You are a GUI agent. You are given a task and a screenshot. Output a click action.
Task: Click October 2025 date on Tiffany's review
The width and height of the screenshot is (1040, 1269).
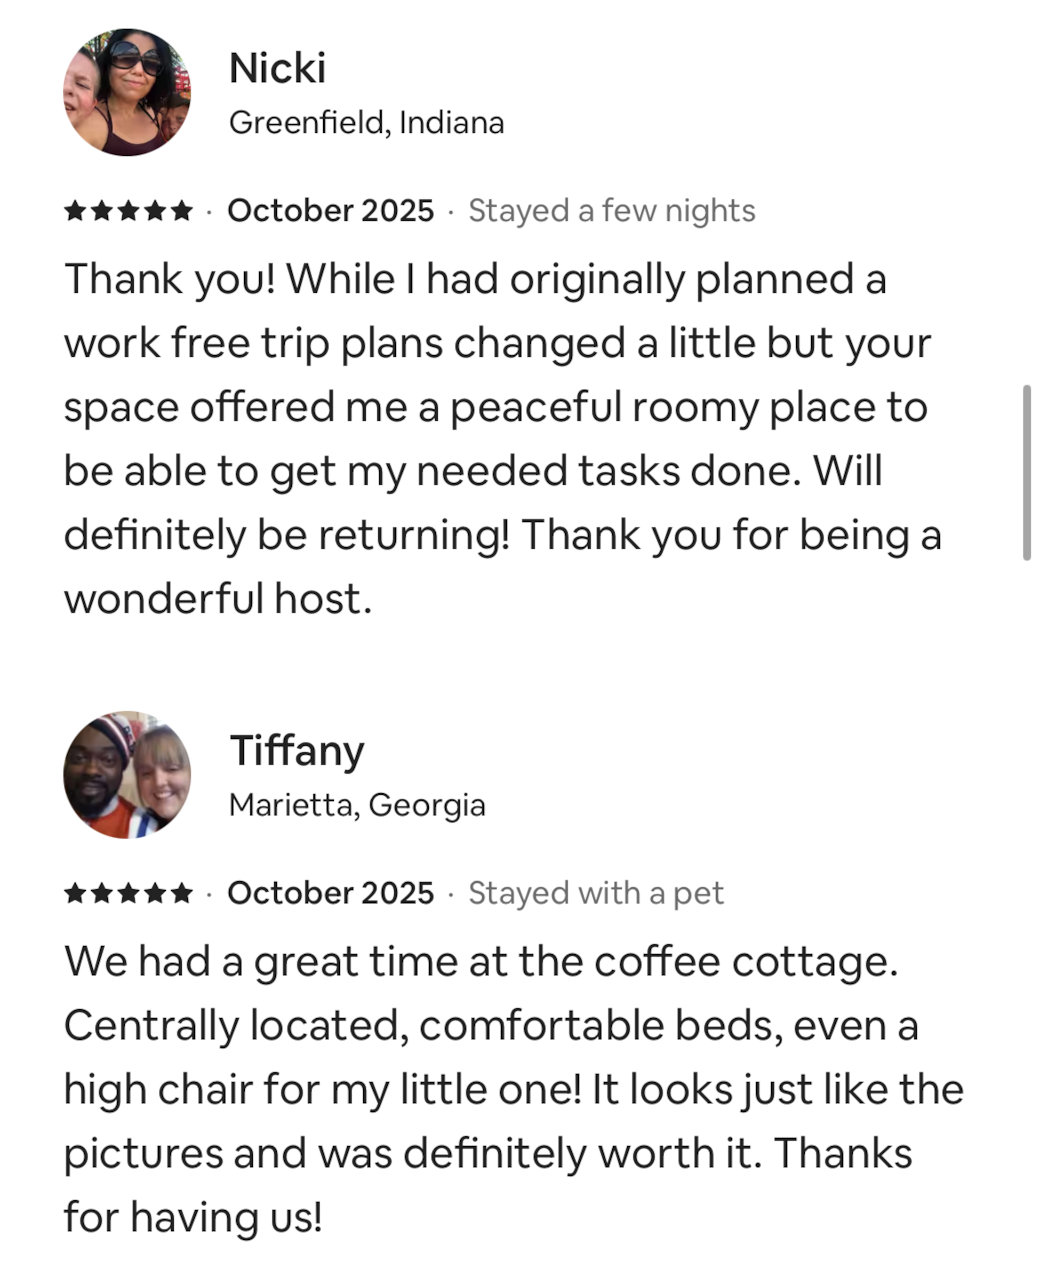tap(331, 893)
